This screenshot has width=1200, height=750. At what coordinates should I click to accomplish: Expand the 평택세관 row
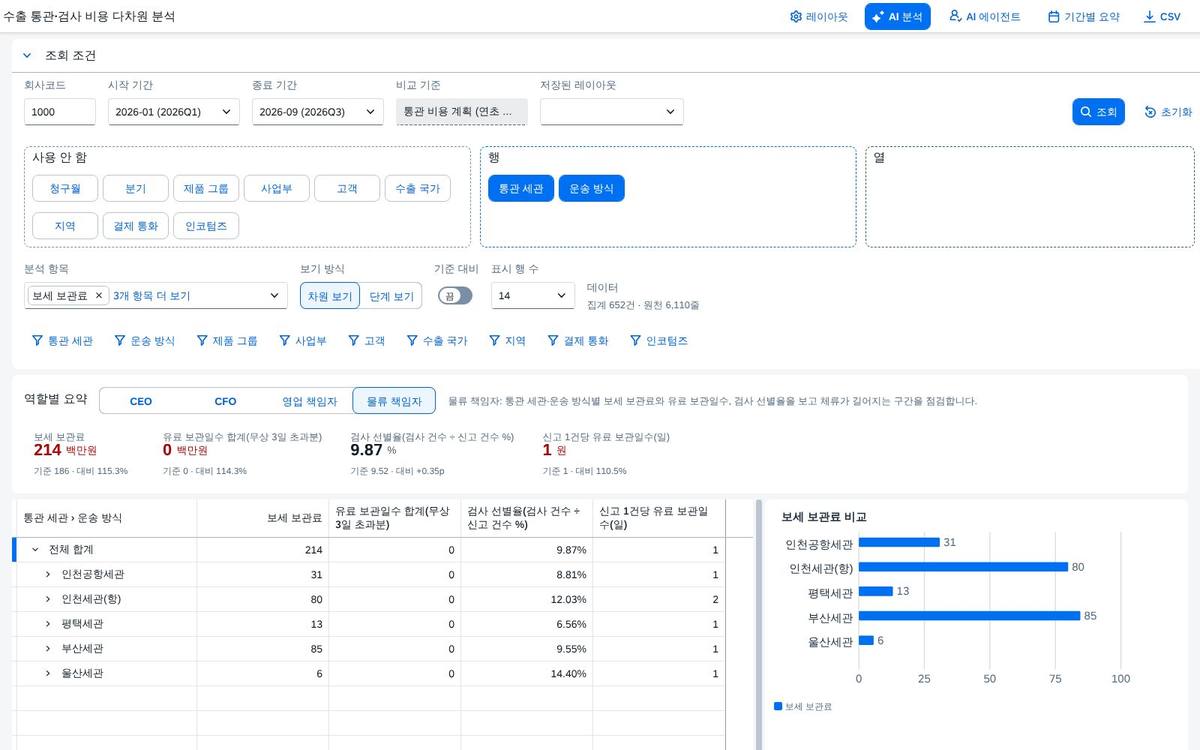click(x=48, y=624)
